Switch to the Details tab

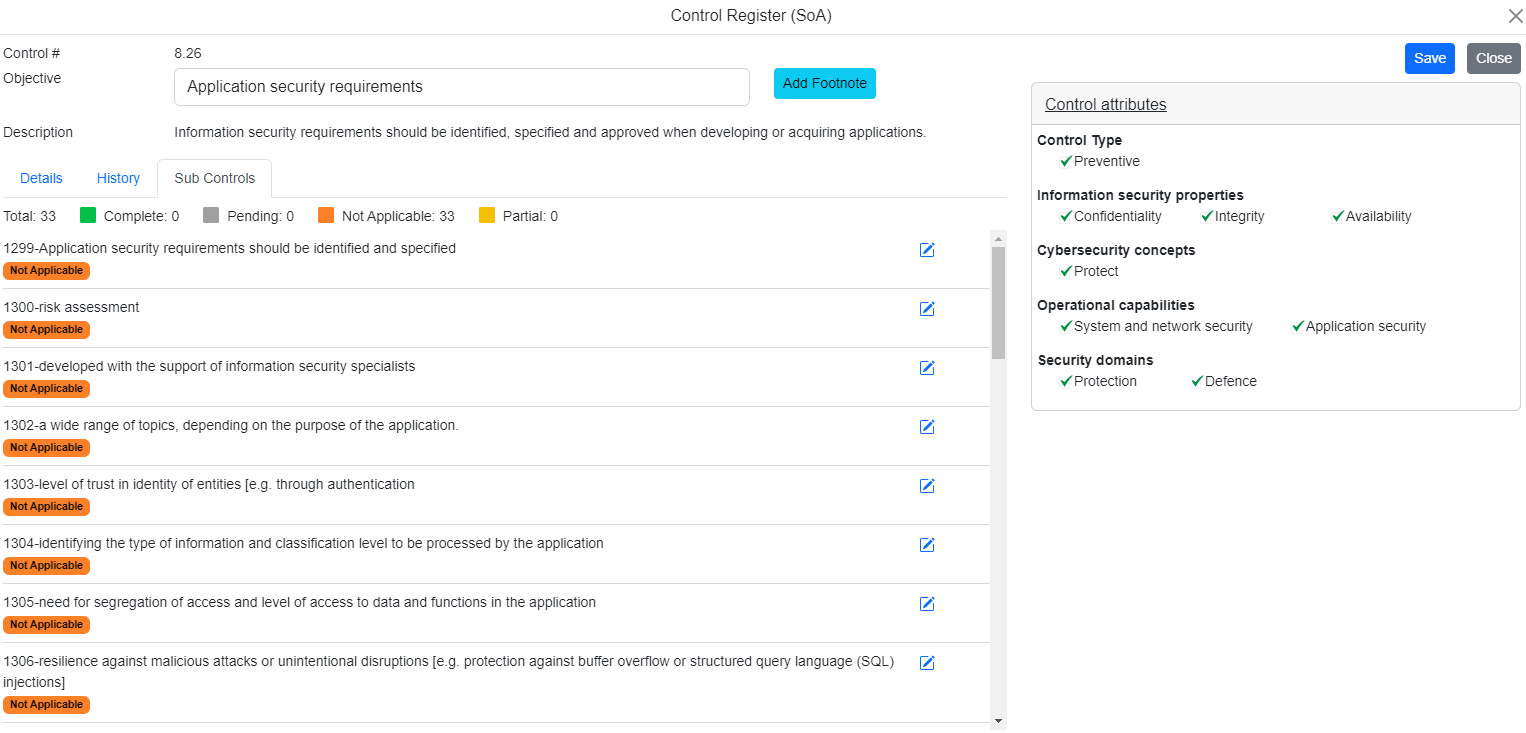point(41,178)
